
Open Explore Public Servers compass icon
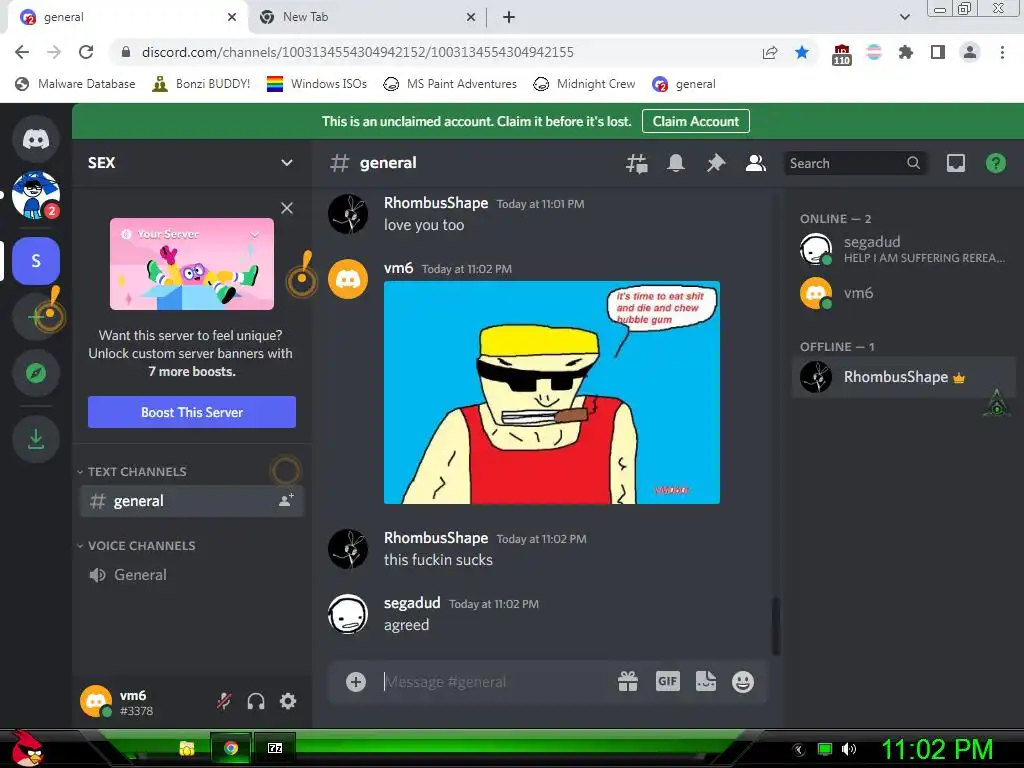(36, 373)
